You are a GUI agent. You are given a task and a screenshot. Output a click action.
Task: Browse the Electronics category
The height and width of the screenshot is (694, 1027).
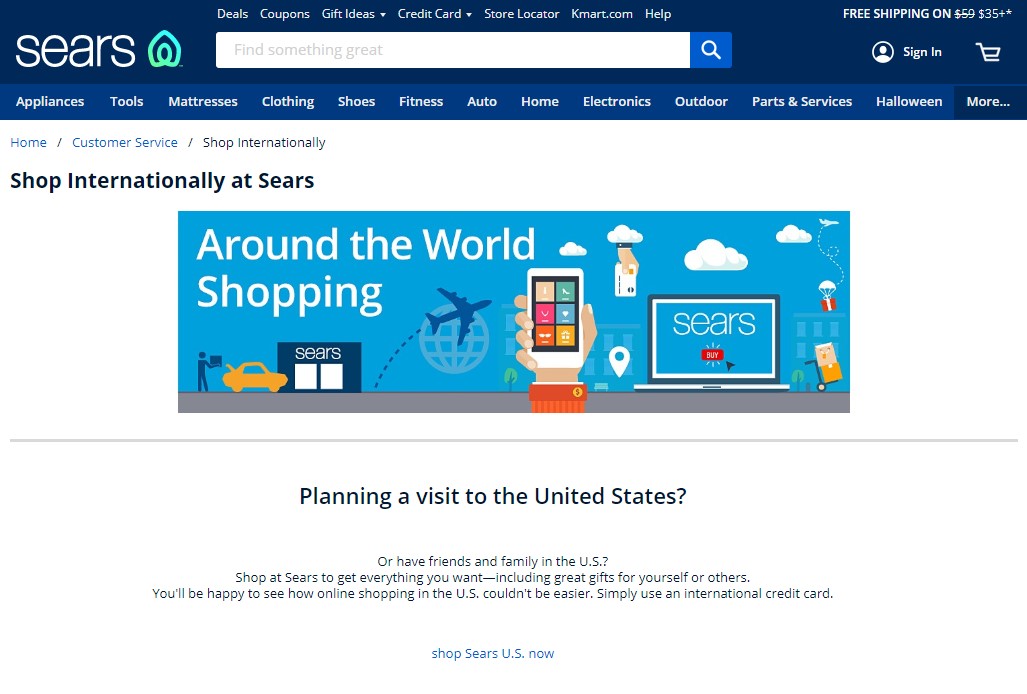(x=616, y=101)
